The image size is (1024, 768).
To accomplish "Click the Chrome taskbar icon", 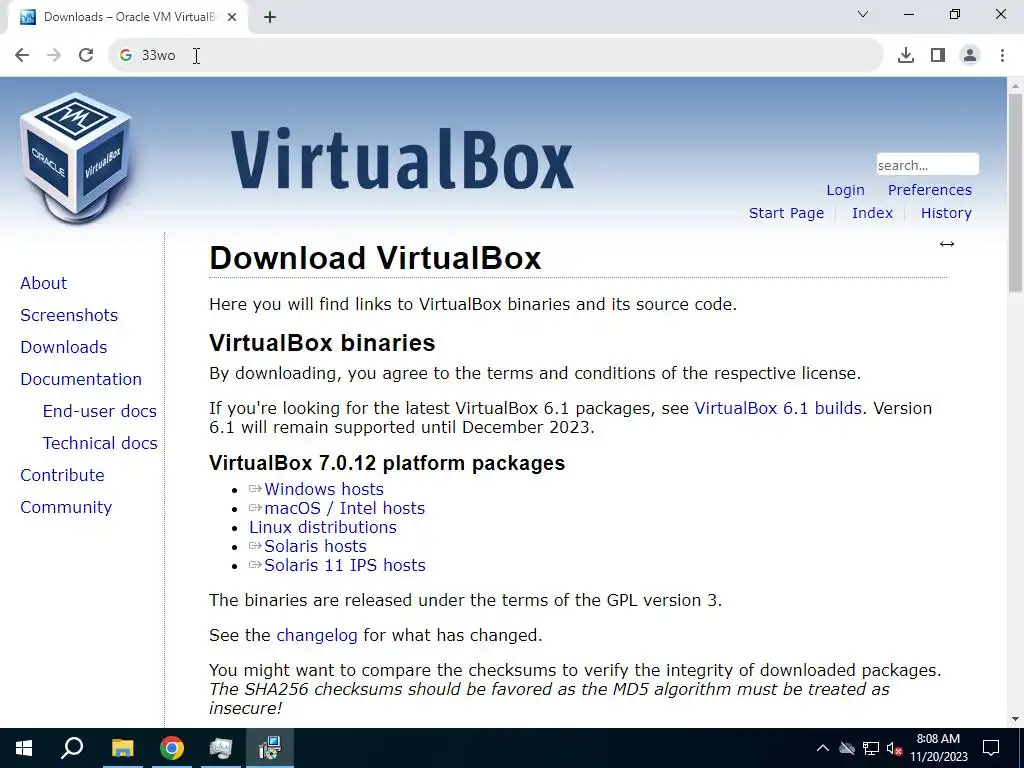I will [172, 748].
